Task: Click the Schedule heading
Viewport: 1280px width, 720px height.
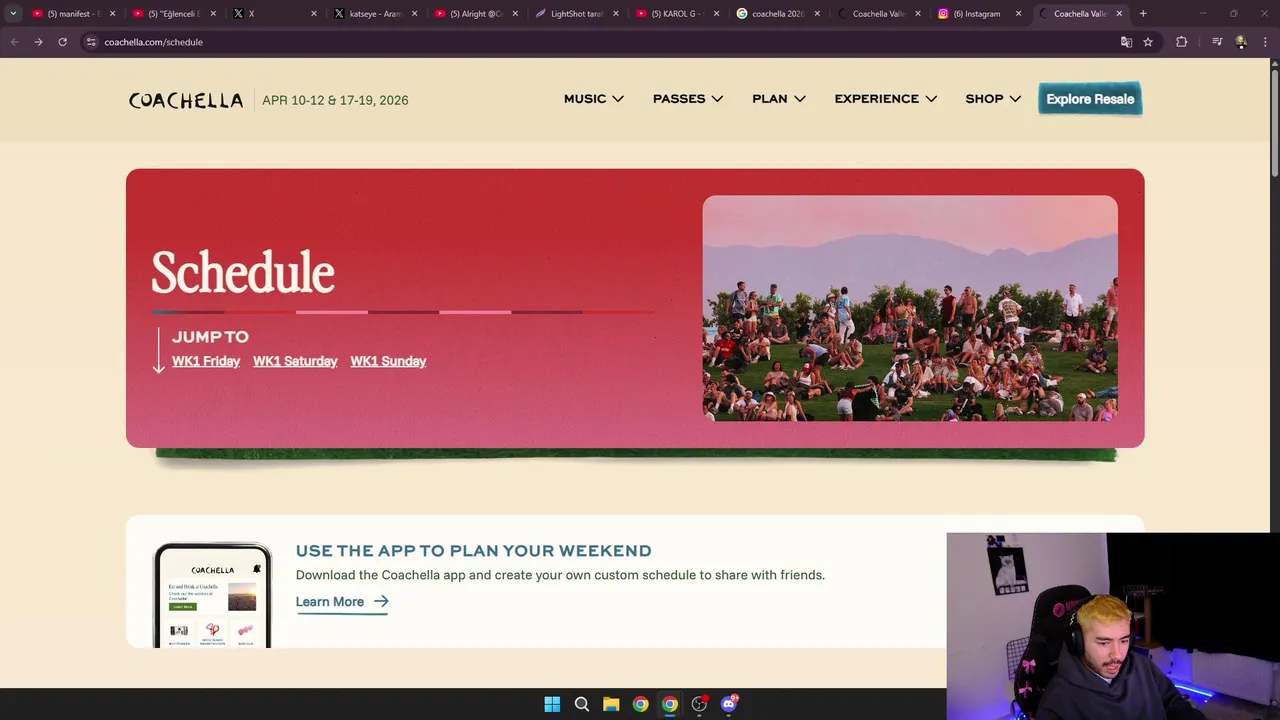Action: pyautogui.click(x=243, y=272)
